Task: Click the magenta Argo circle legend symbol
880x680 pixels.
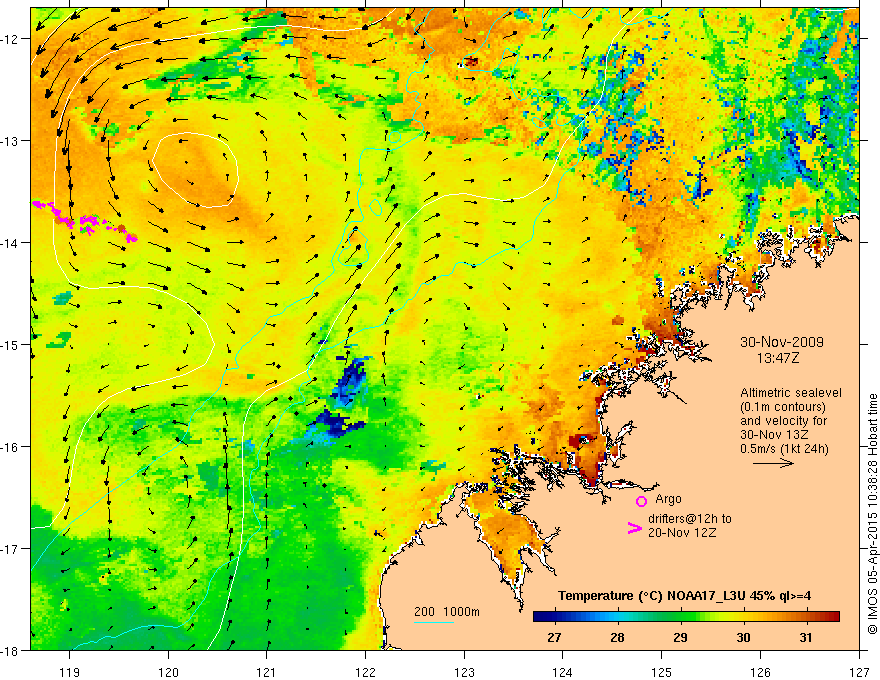Action: [641, 501]
